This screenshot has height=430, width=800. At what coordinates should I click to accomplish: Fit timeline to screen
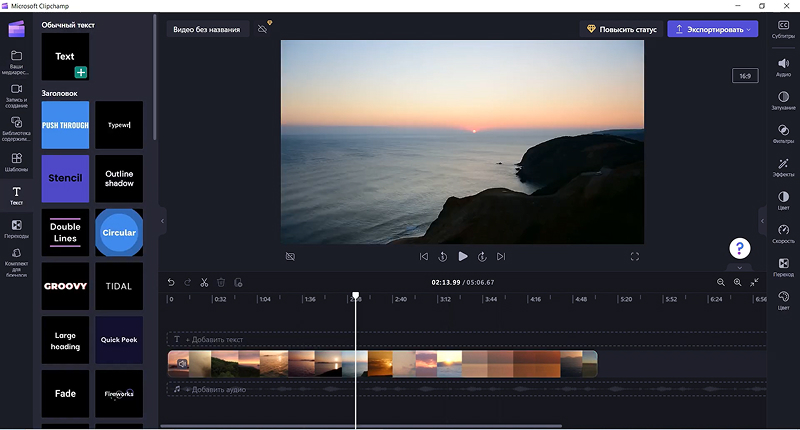click(x=754, y=282)
